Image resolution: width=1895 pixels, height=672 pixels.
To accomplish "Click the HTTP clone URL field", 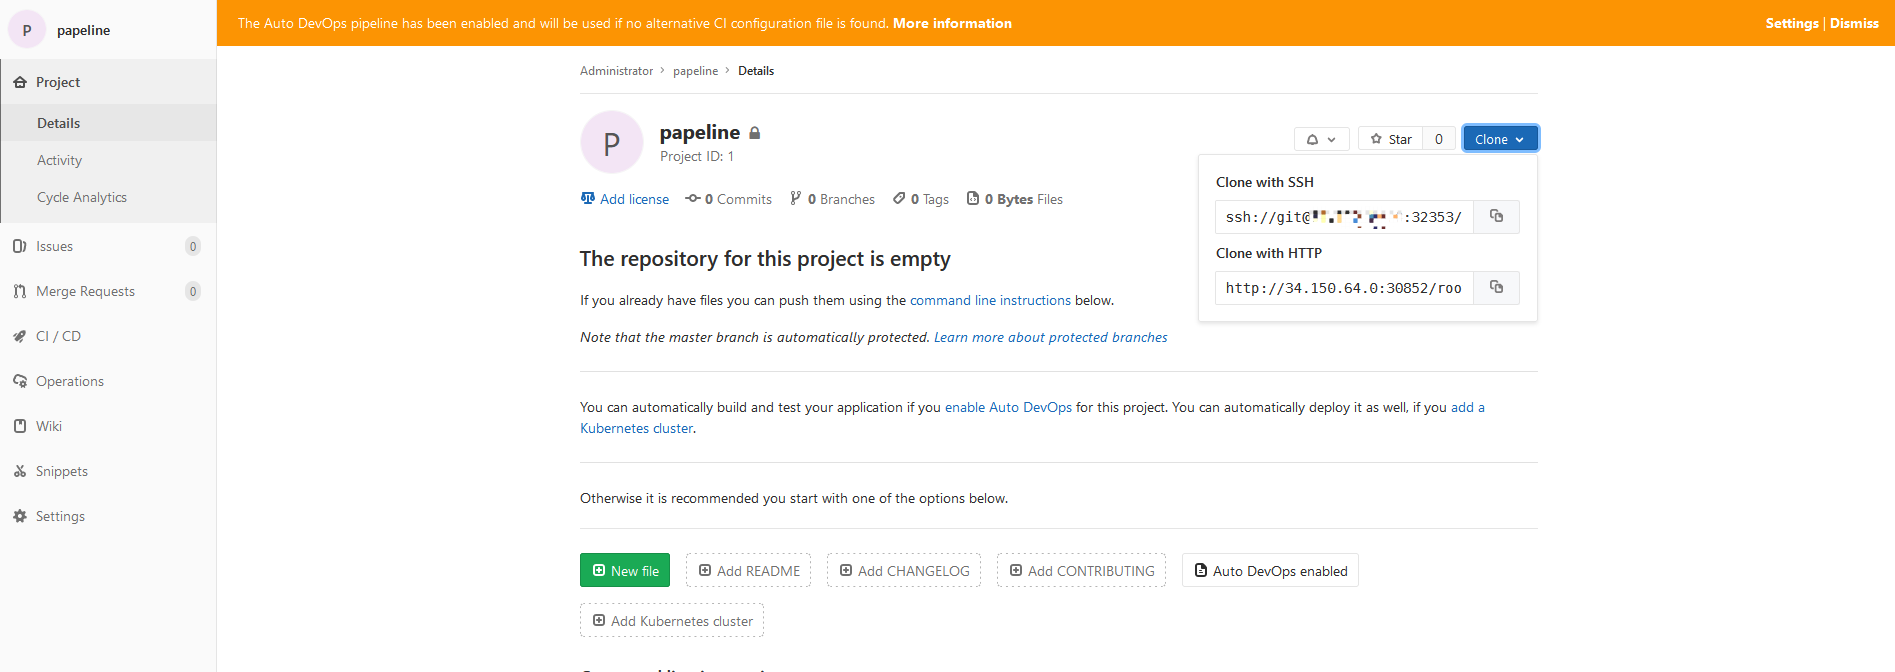I will [1344, 288].
